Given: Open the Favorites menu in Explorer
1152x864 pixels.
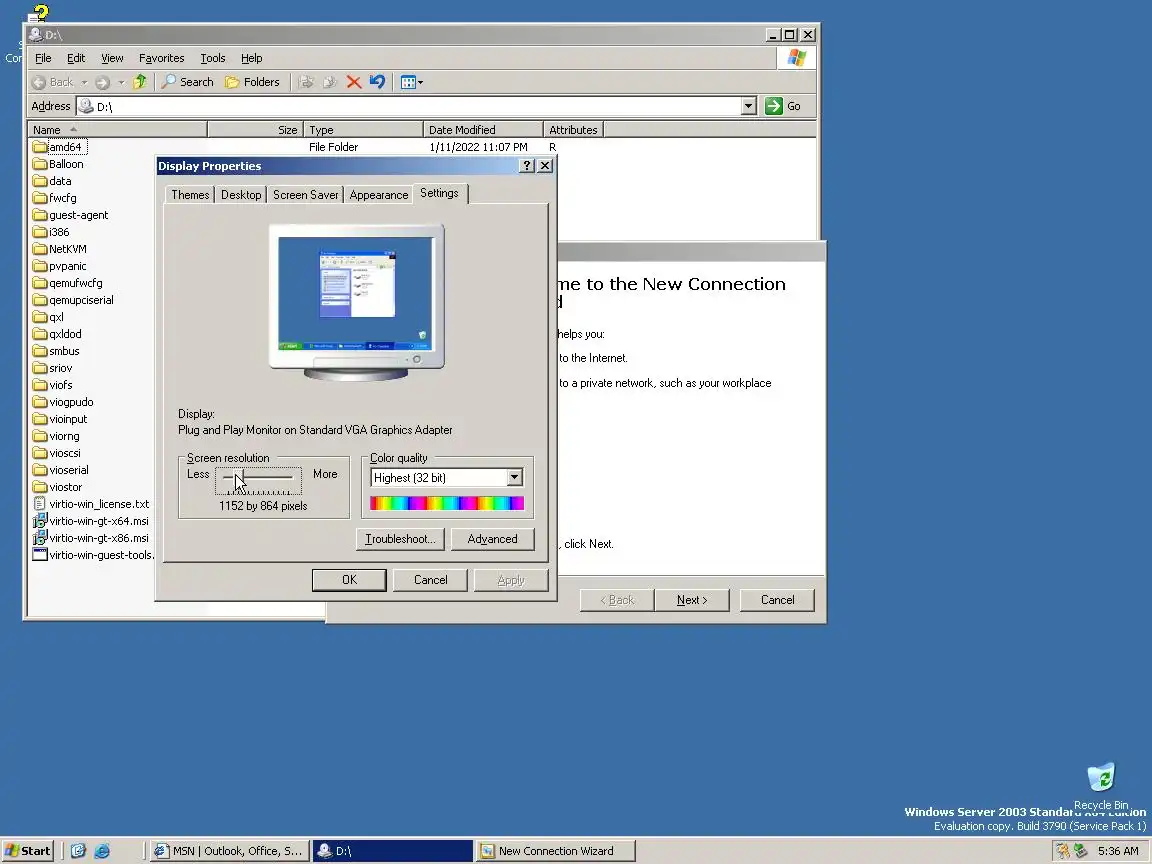Looking at the screenshot, I should tap(162, 58).
